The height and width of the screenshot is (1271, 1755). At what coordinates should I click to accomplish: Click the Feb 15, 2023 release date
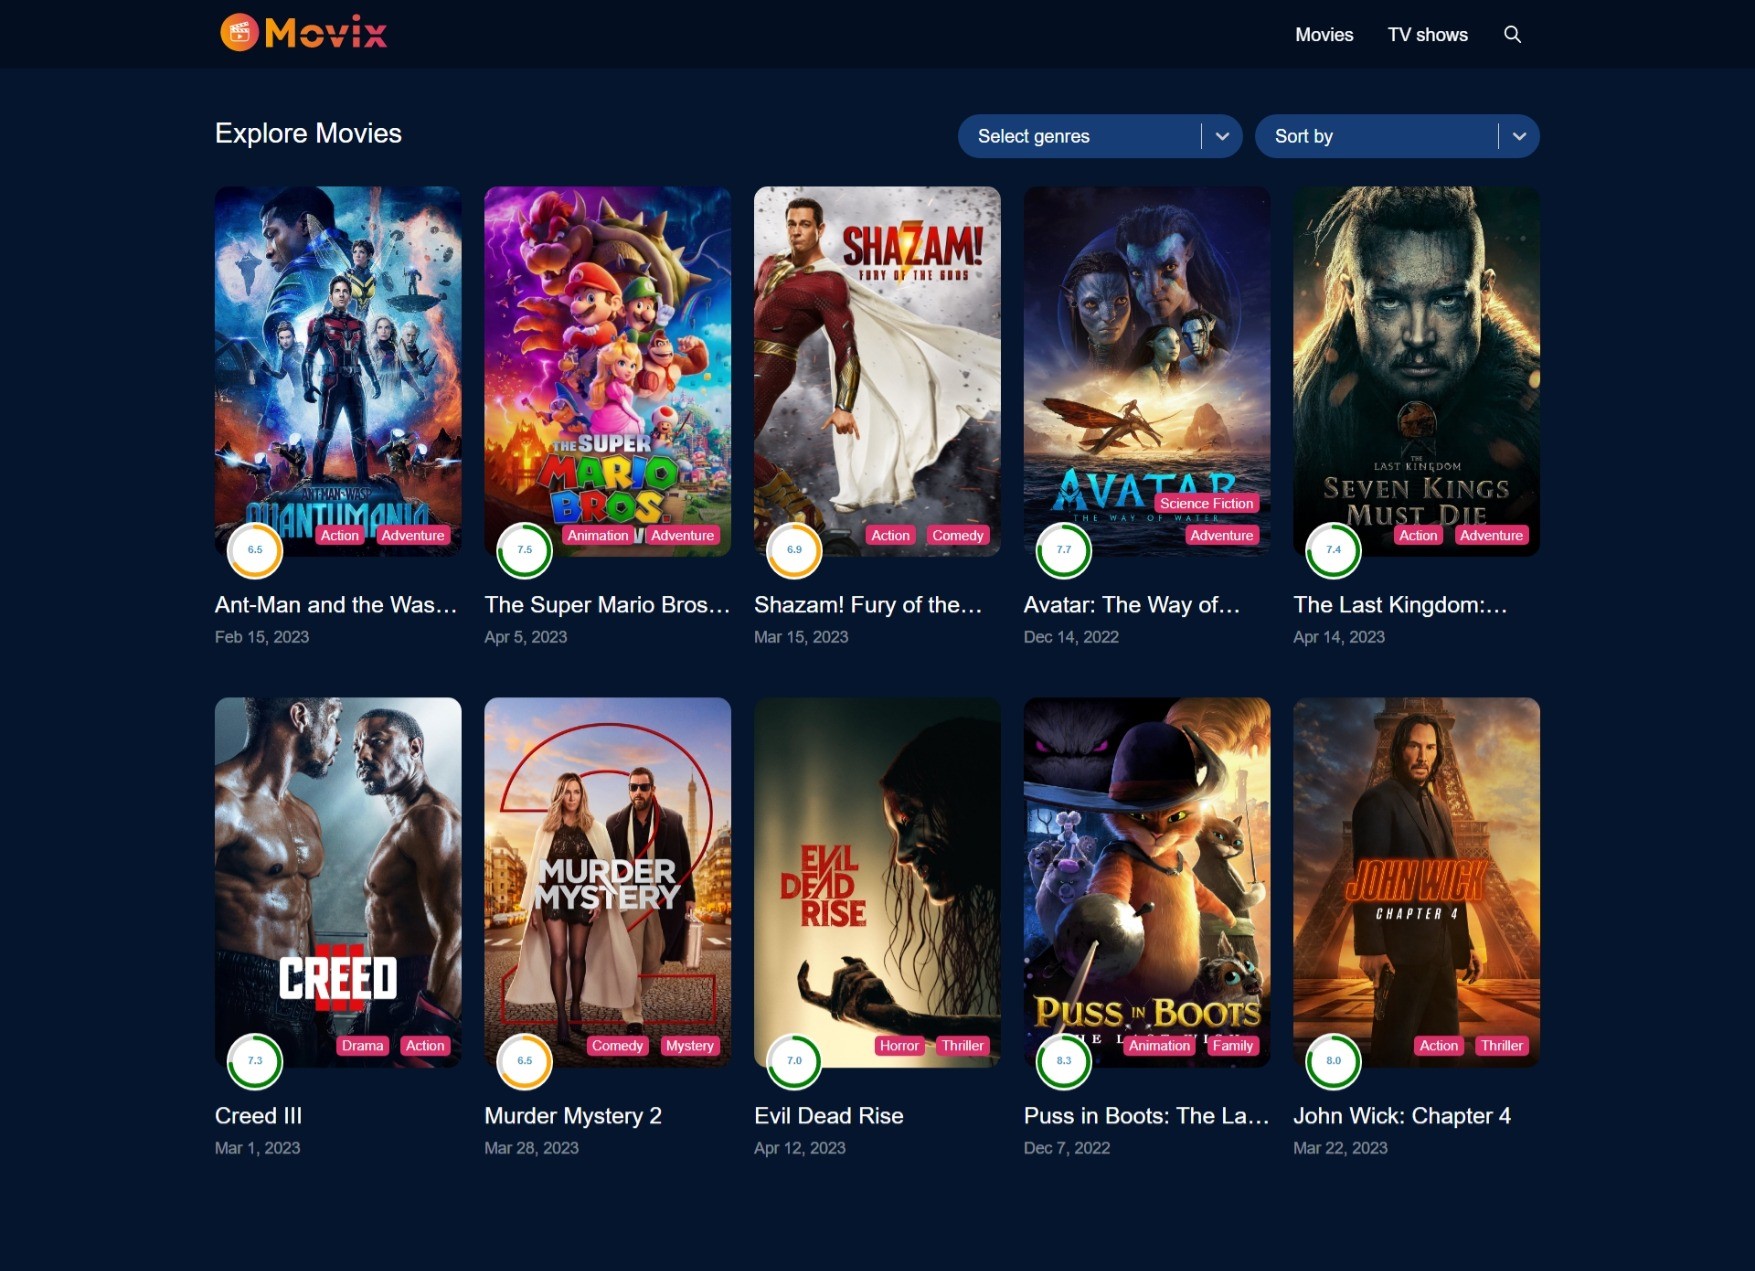(x=262, y=637)
